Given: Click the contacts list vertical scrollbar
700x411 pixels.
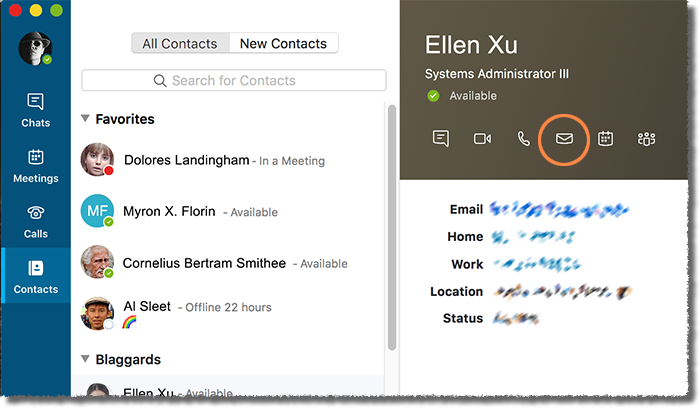Looking at the screenshot, I should 392,228.
